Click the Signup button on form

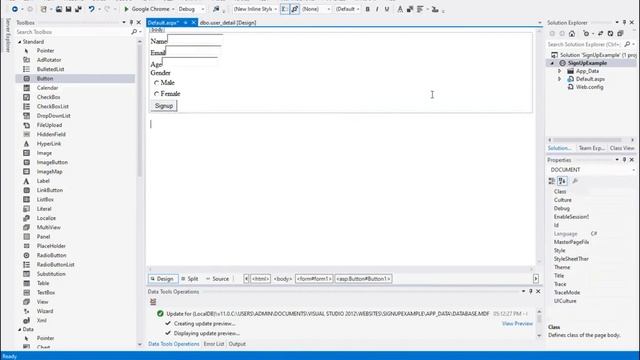tap(164, 106)
